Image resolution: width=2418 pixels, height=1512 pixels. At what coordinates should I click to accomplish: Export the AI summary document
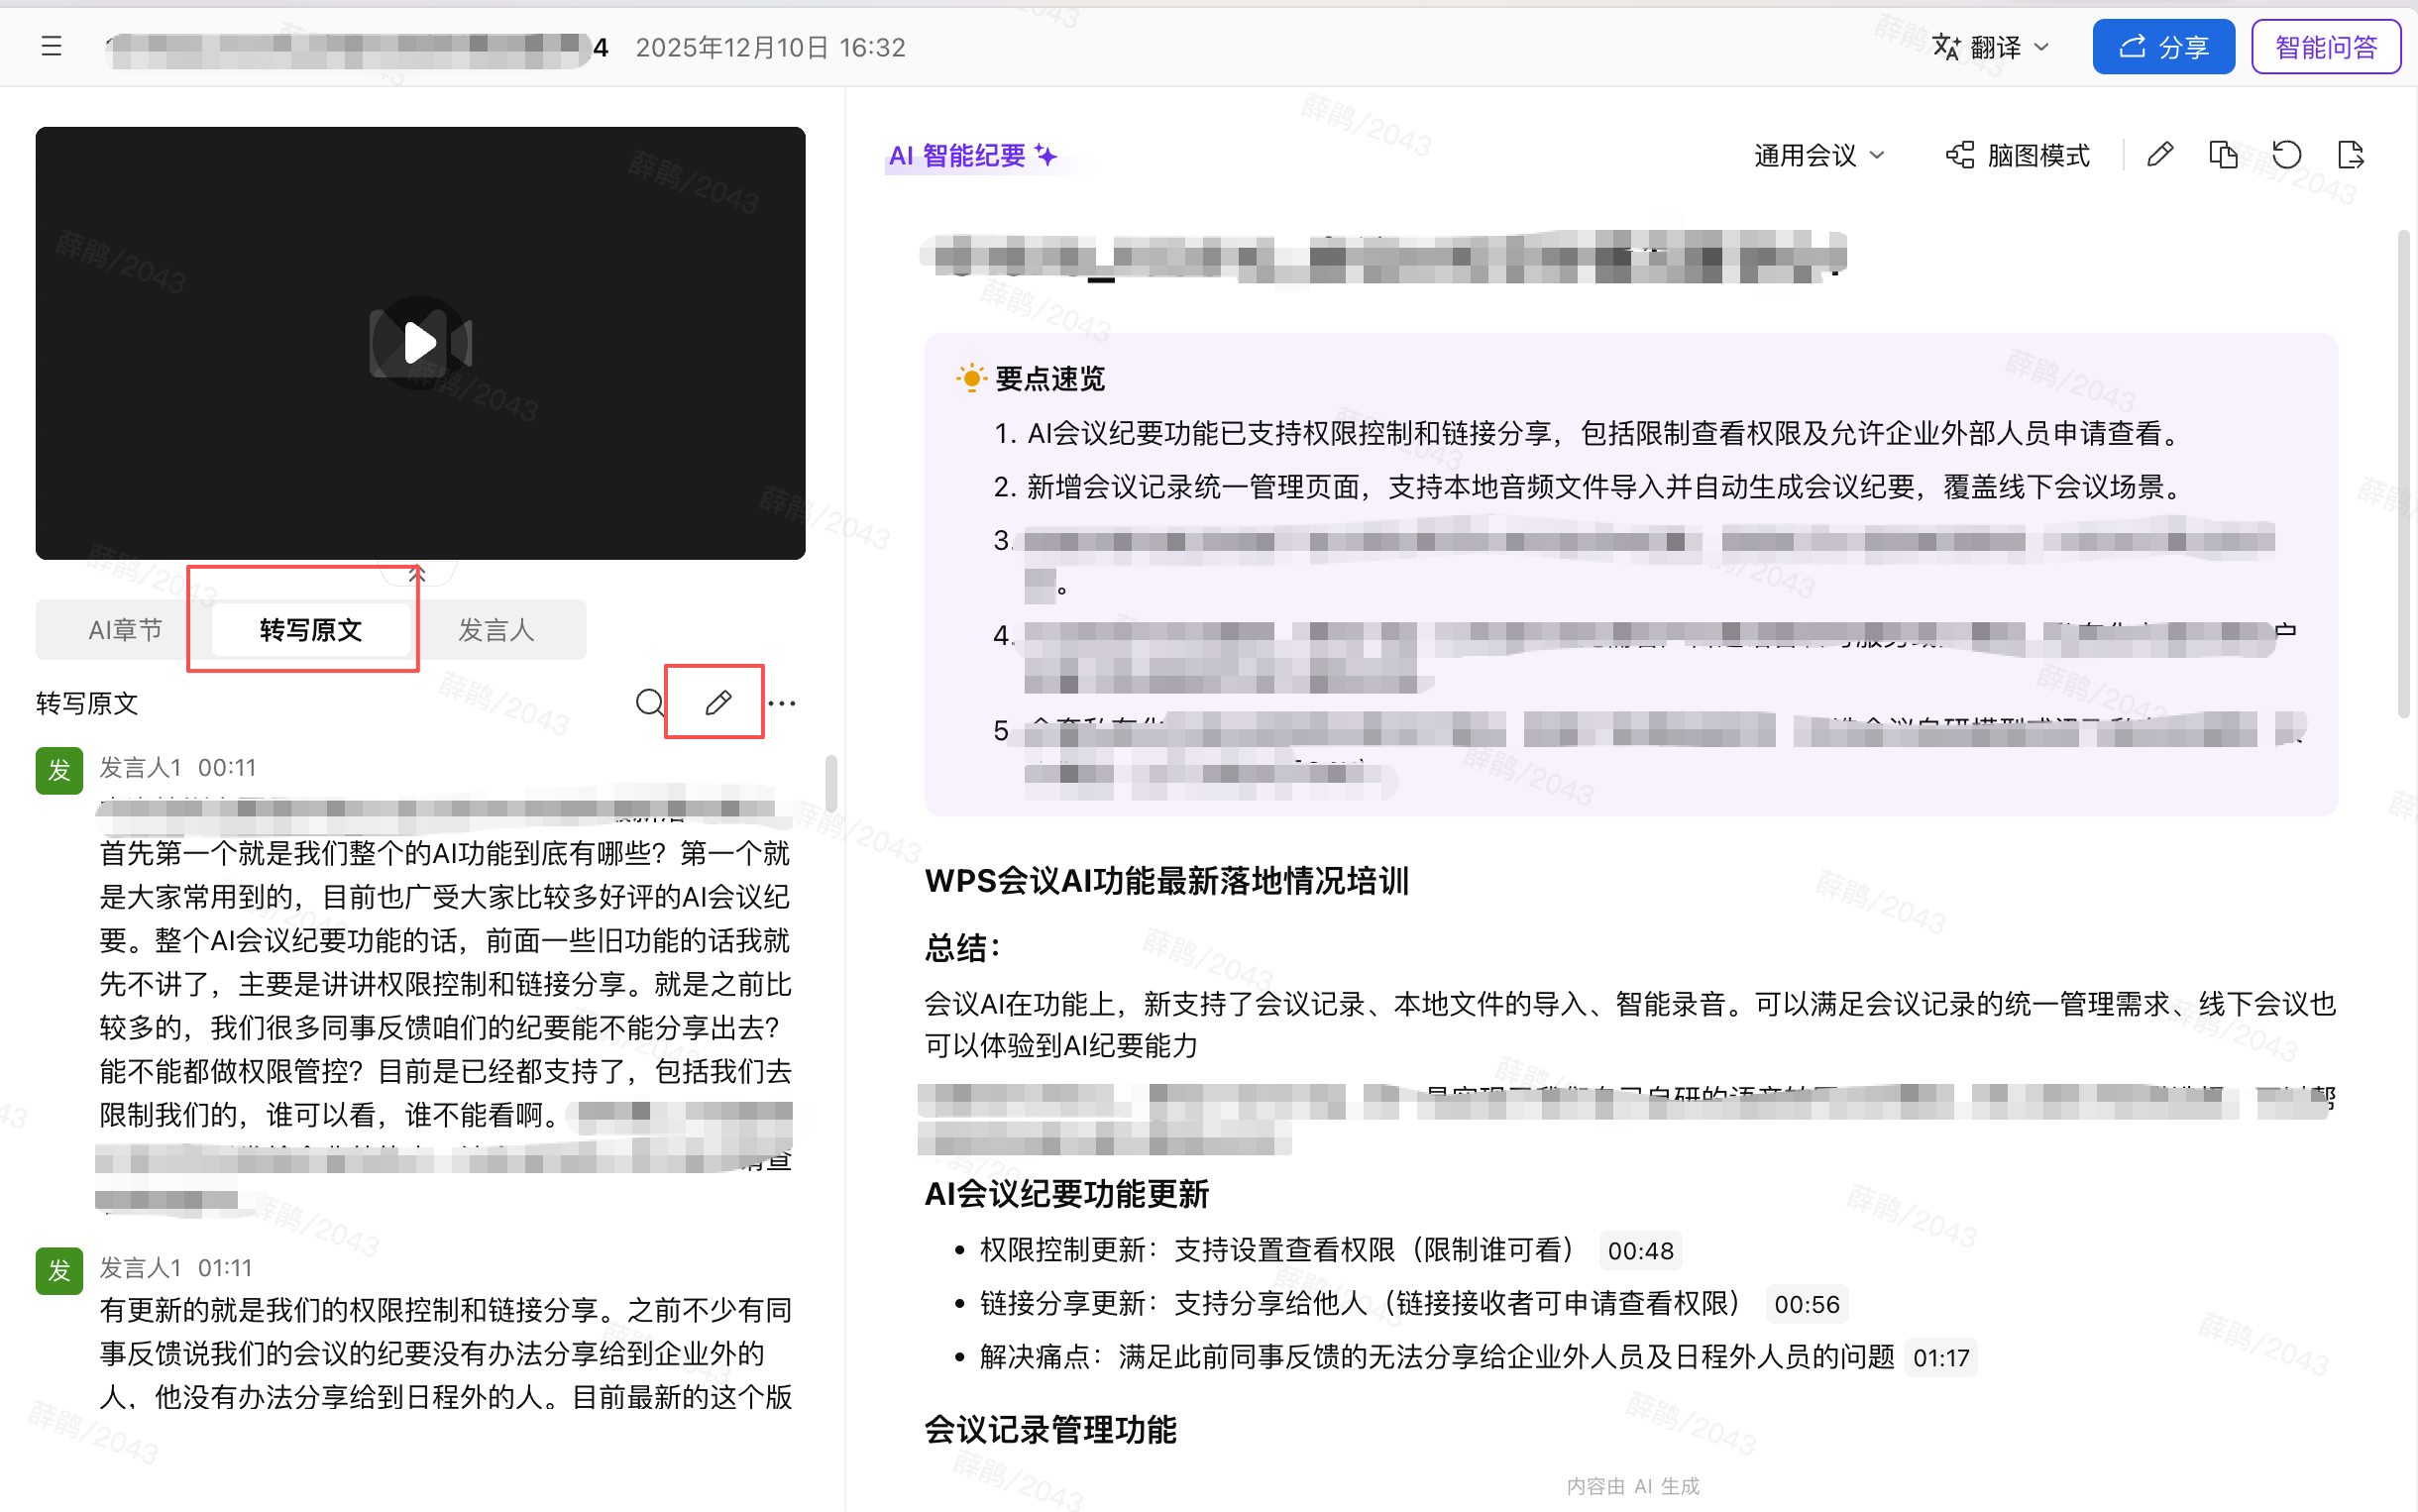point(2351,155)
